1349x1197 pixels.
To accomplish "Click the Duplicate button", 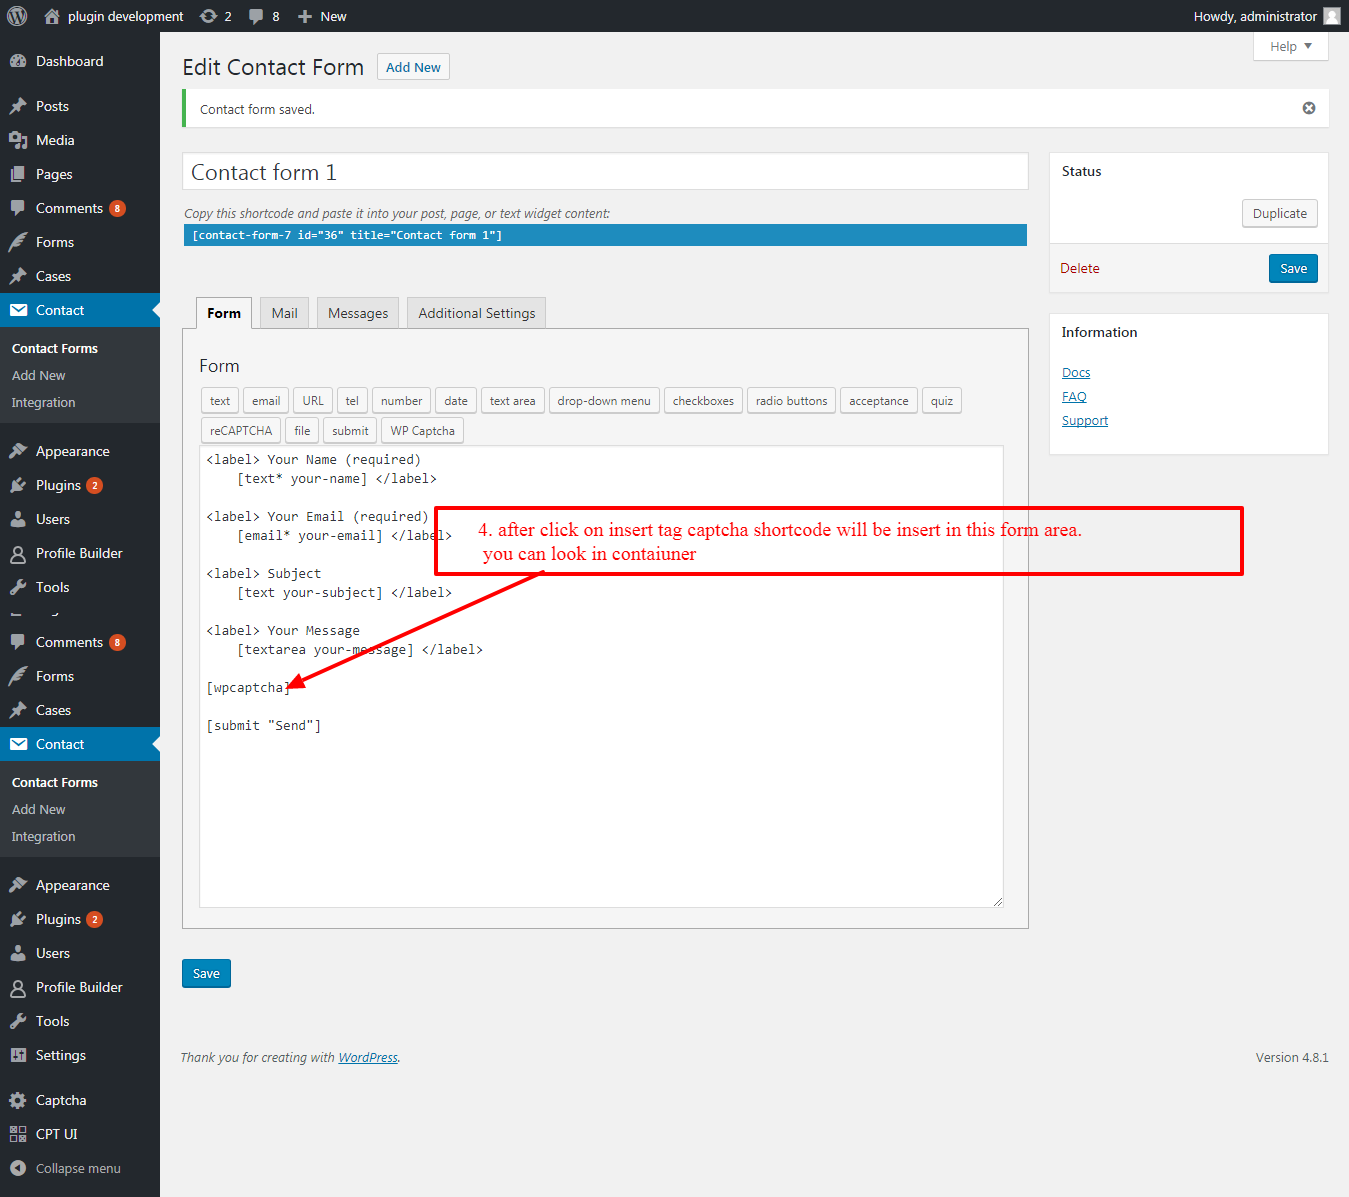I will [1279, 213].
